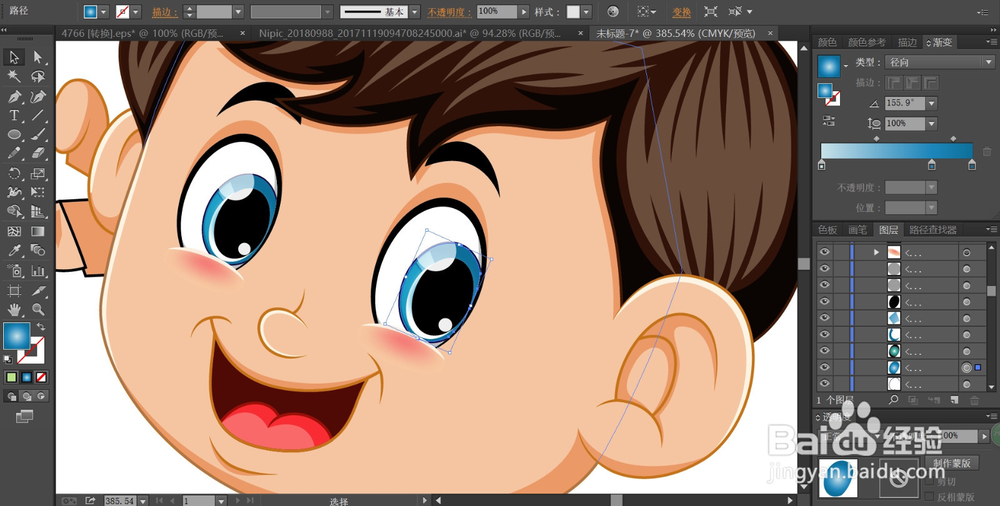Select the Direct Selection tool
The width and height of the screenshot is (1000, 506).
[x=38, y=57]
